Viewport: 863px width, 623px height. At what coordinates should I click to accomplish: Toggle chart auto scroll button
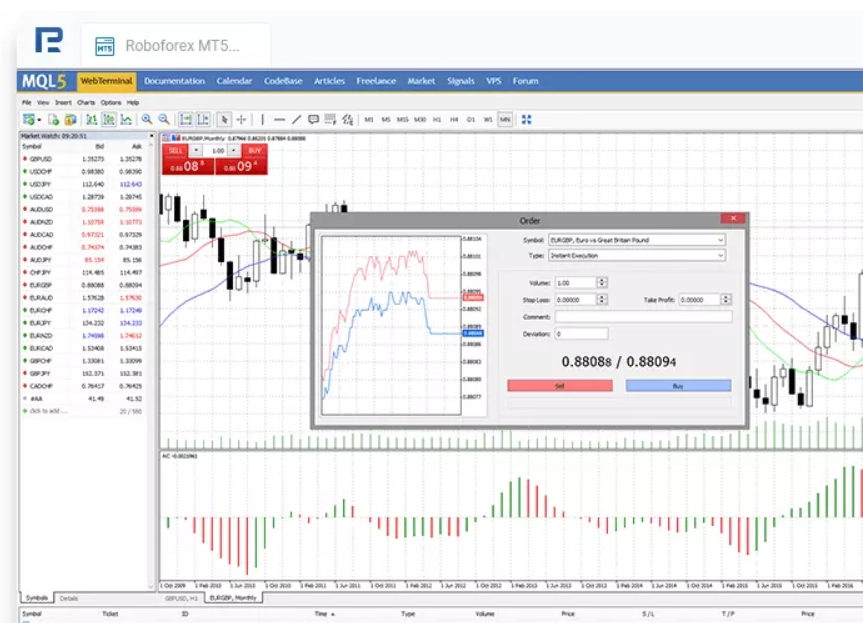pyautogui.click(x=185, y=119)
